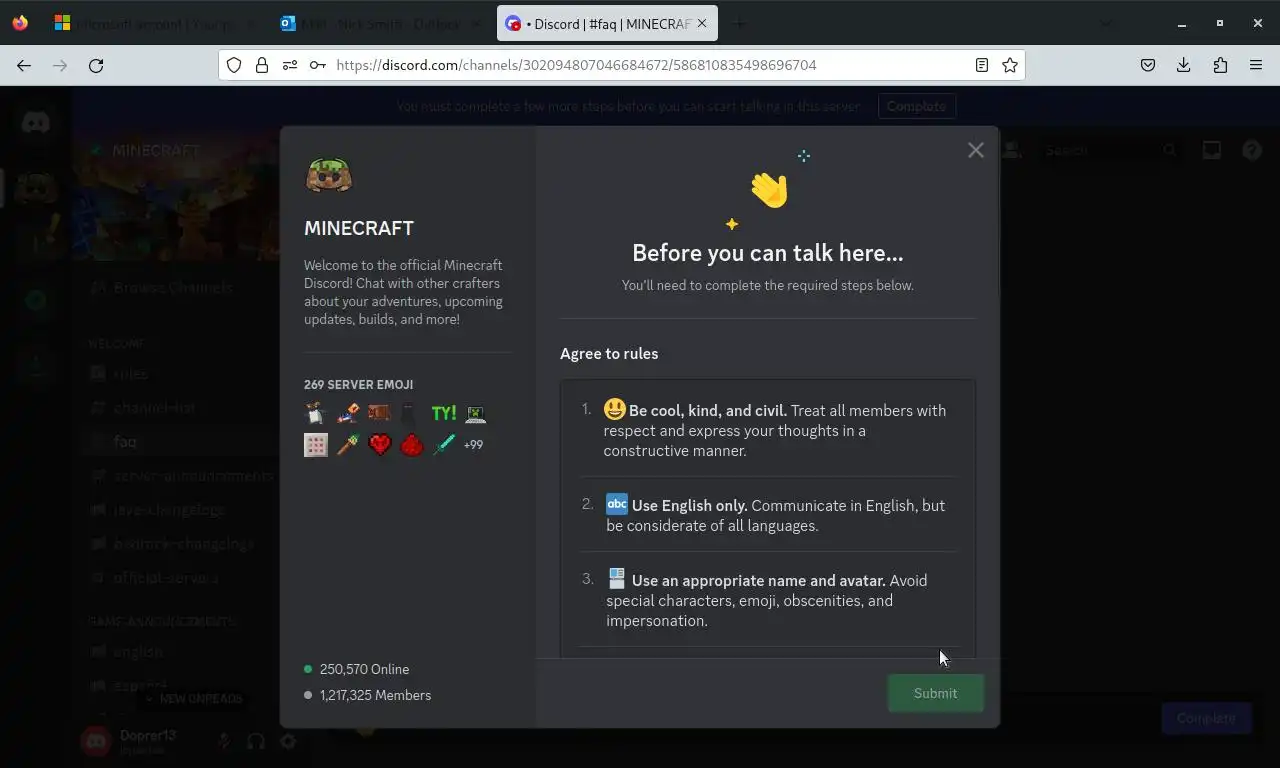Click the dimmed help question mark icon
This screenshot has width=1280, height=768.
pos(1252,150)
